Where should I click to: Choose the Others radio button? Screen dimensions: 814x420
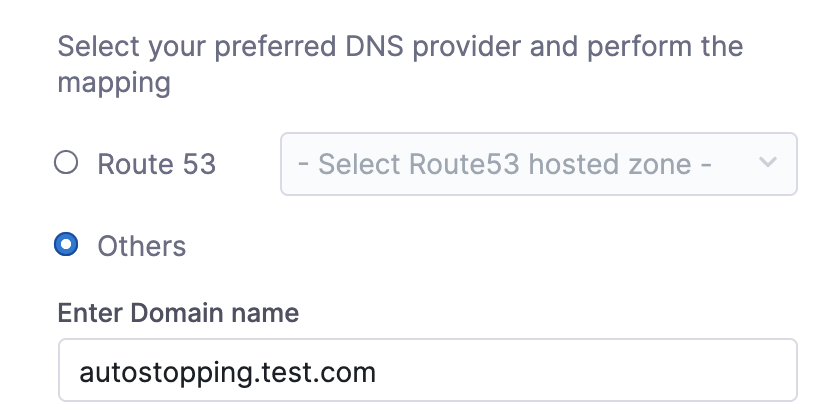pyautogui.click(x=66, y=245)
